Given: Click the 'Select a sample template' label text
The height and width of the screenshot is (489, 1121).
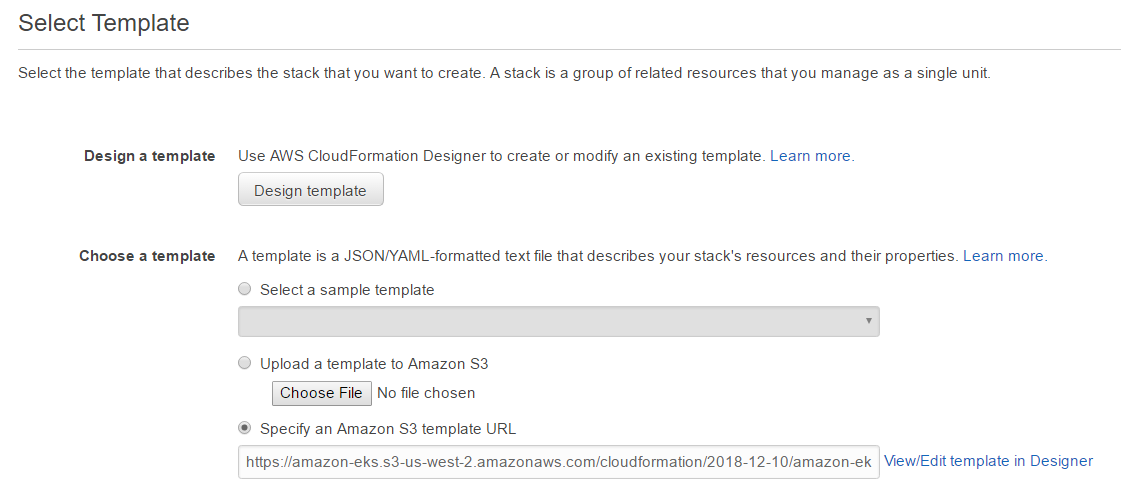Looking at the screenshot, I should pyautogui.click(x=347, y=290).
